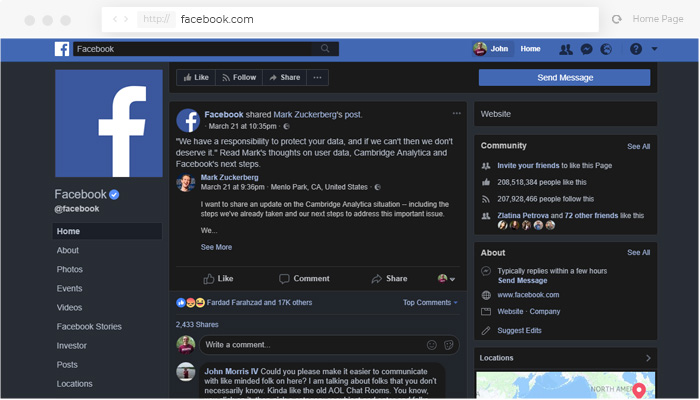Click See All in the About panel
The image size is (700, 400).
coord(638,253)
